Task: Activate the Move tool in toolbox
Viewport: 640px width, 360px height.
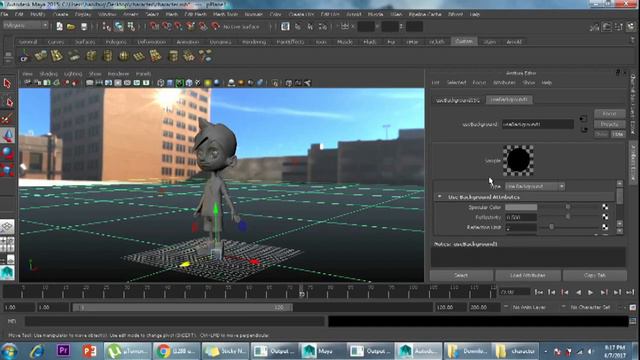Action: pos(7,136)
